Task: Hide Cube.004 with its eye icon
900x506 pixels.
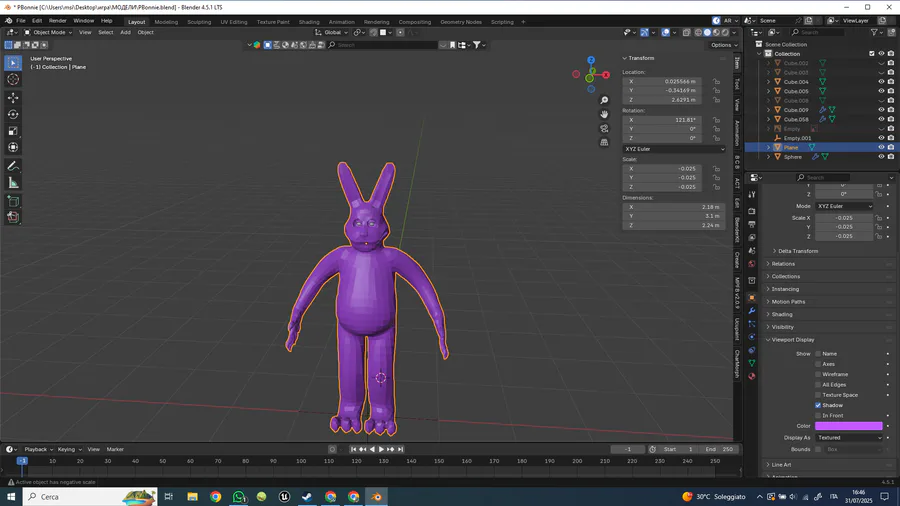Action: (x=881, y=82)
